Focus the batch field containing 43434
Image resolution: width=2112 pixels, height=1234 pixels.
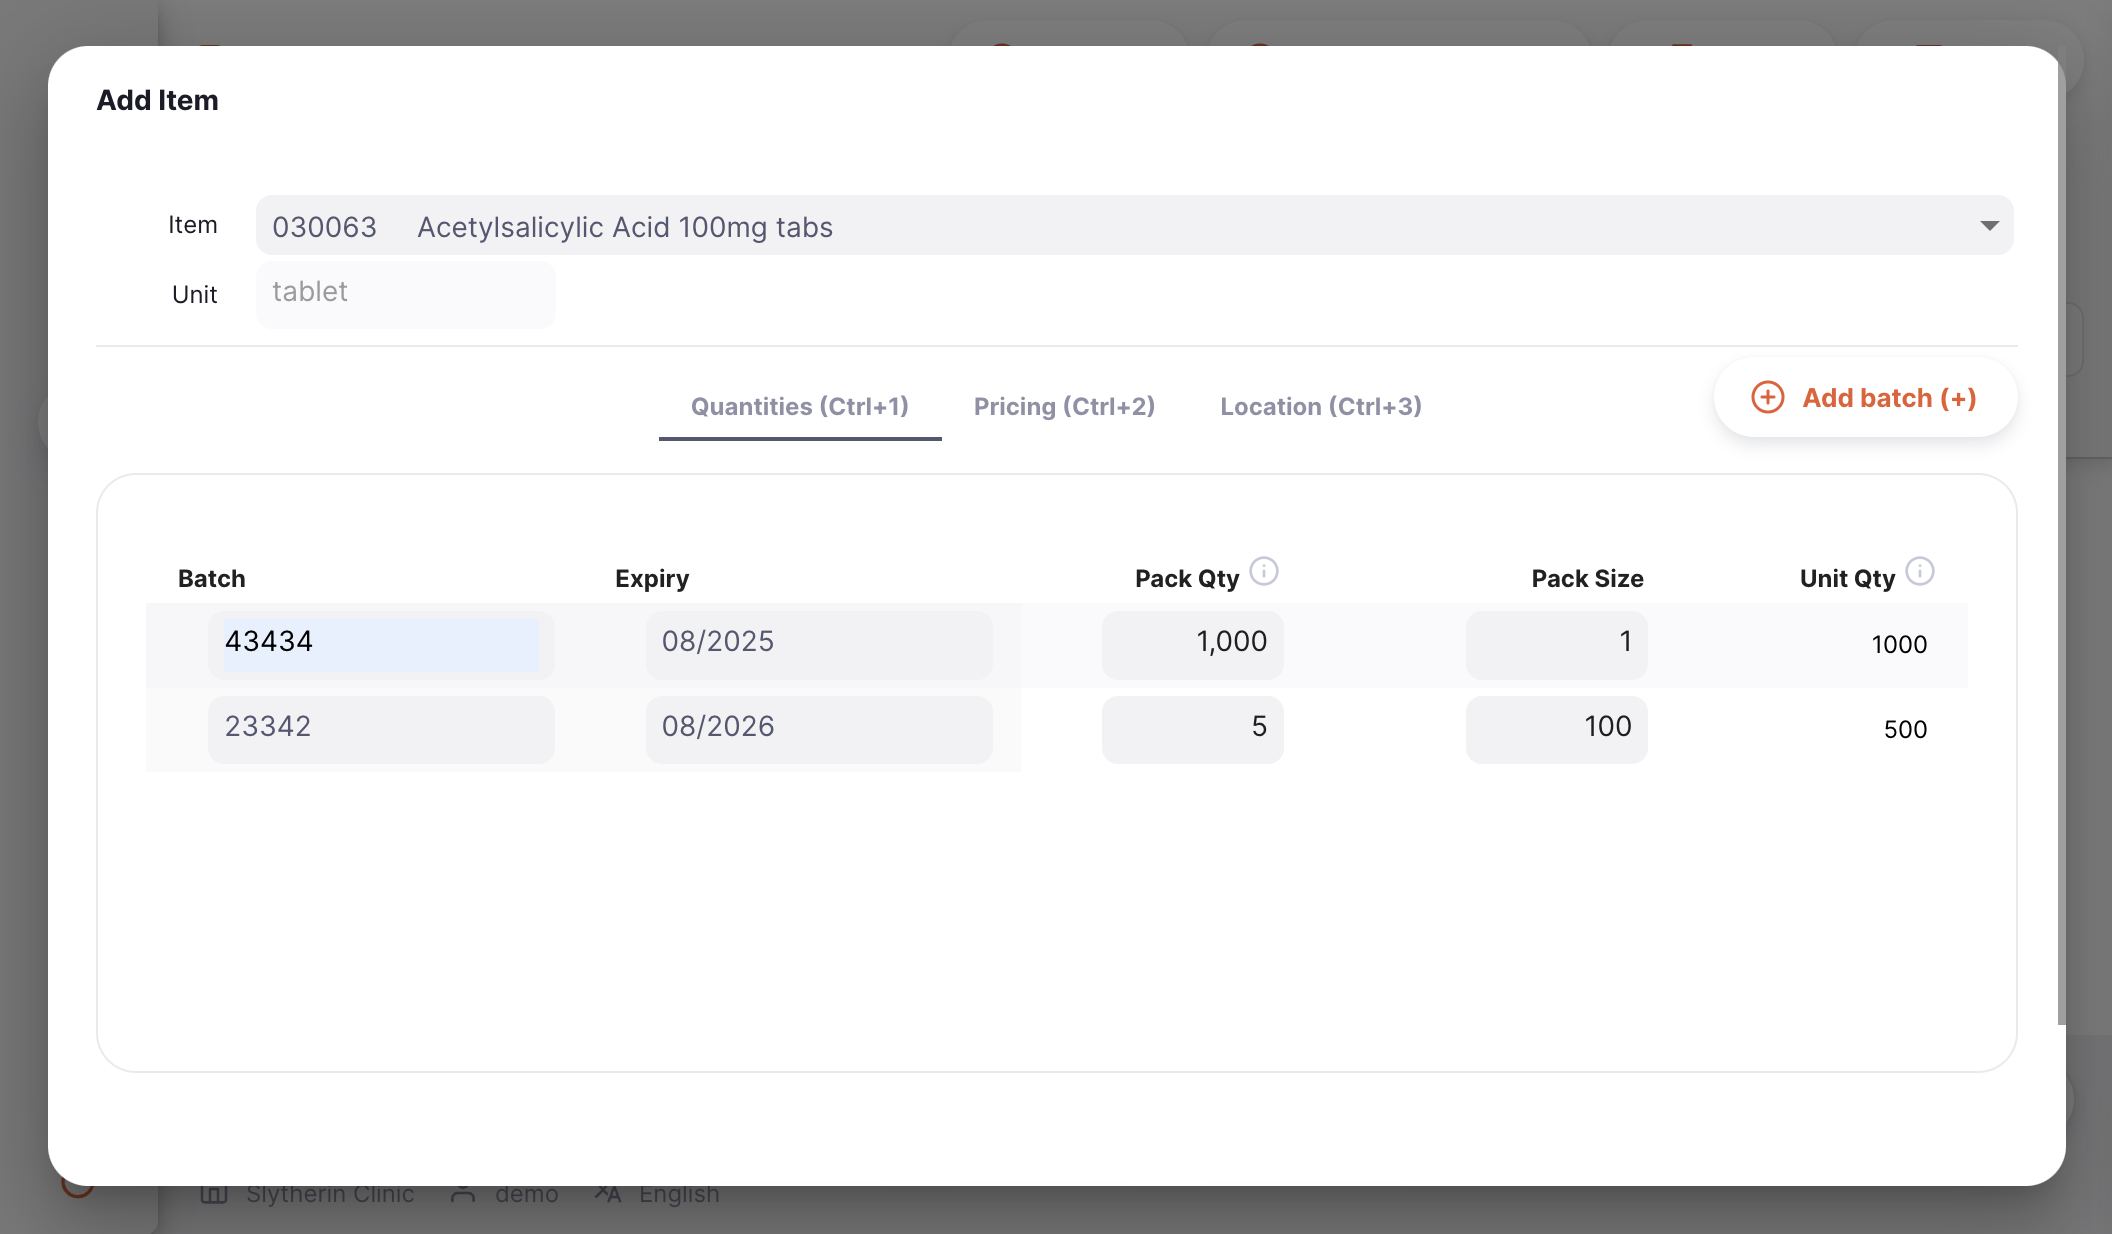point(381,645)
